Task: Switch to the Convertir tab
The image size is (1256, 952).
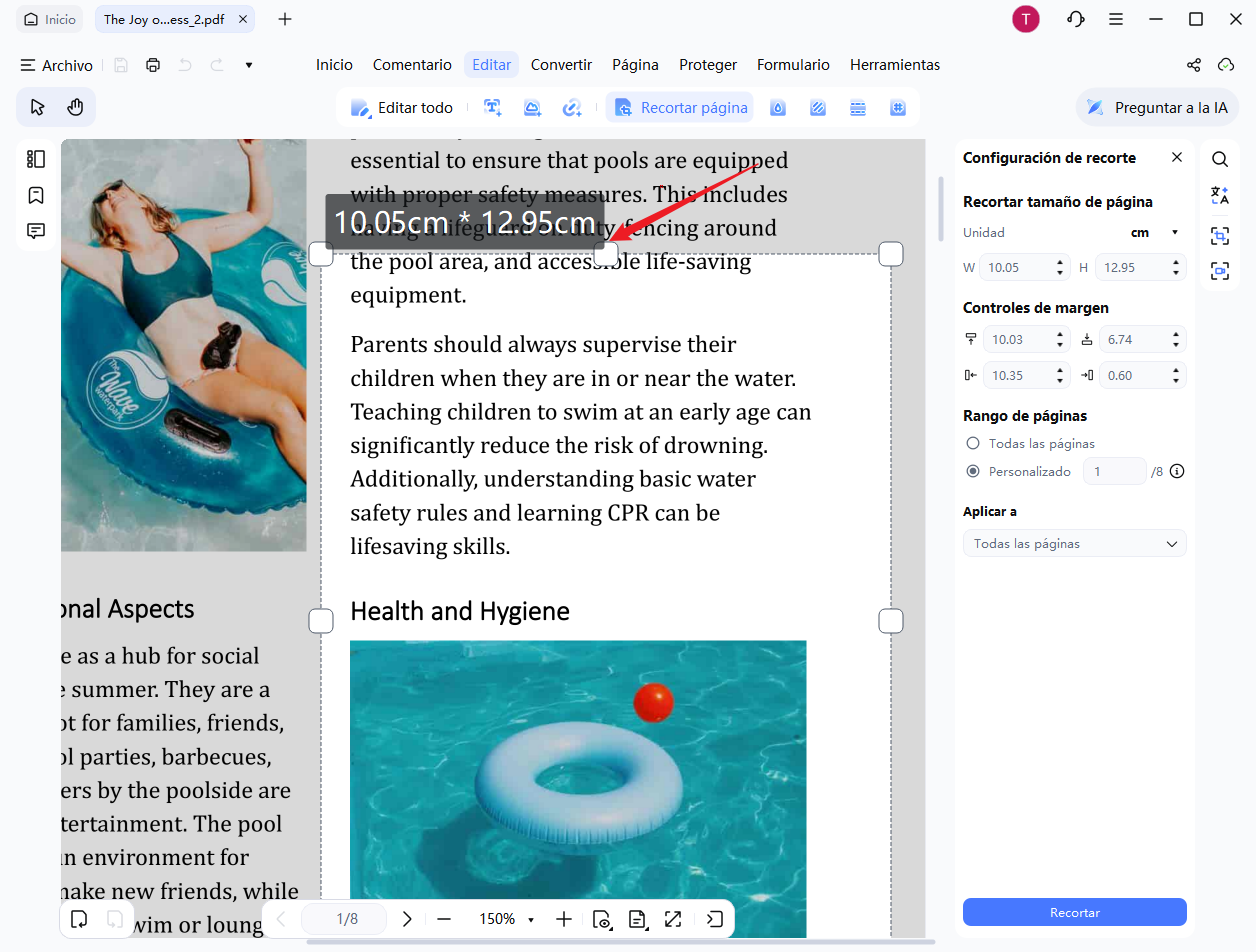Action: 561,65
